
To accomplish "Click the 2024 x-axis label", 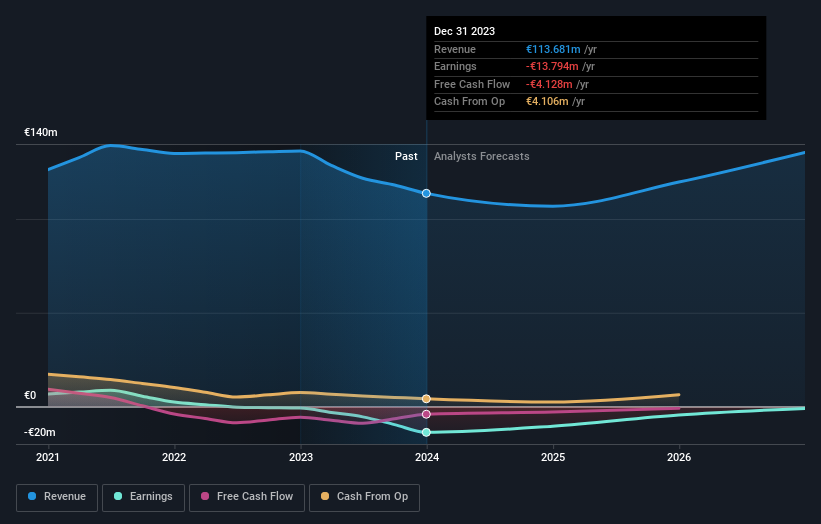I will tap(427, 458).
